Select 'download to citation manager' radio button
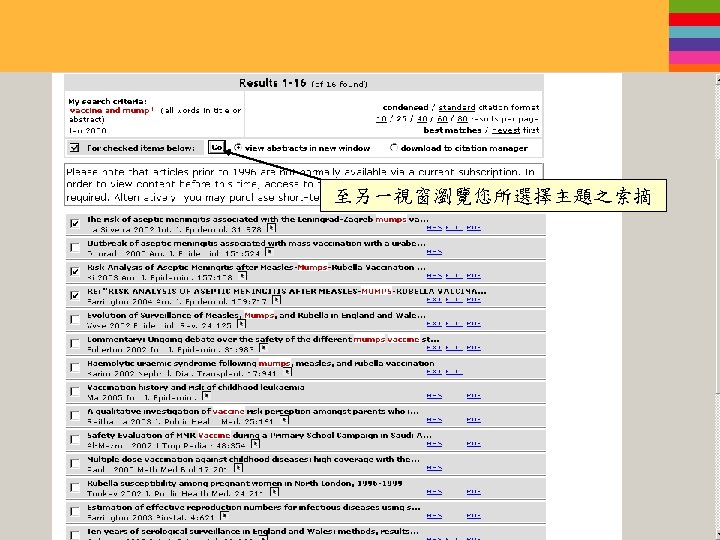This screenshot has width=720, height=540. tap(394, 147)
